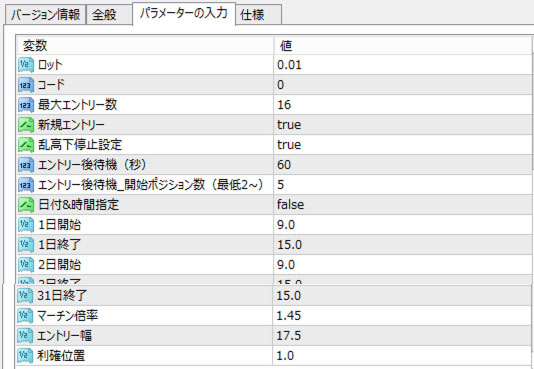This screenshot has height=369, width=534.
Task: Open the 全般 tab
Action: [109, 15]
